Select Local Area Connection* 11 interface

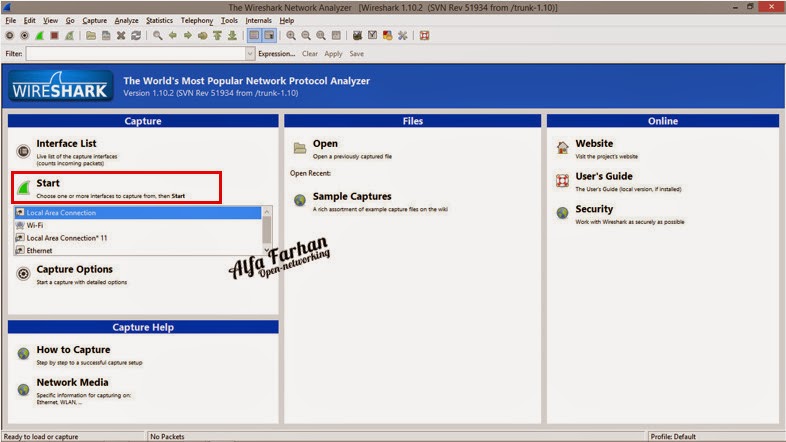[138, 238]
